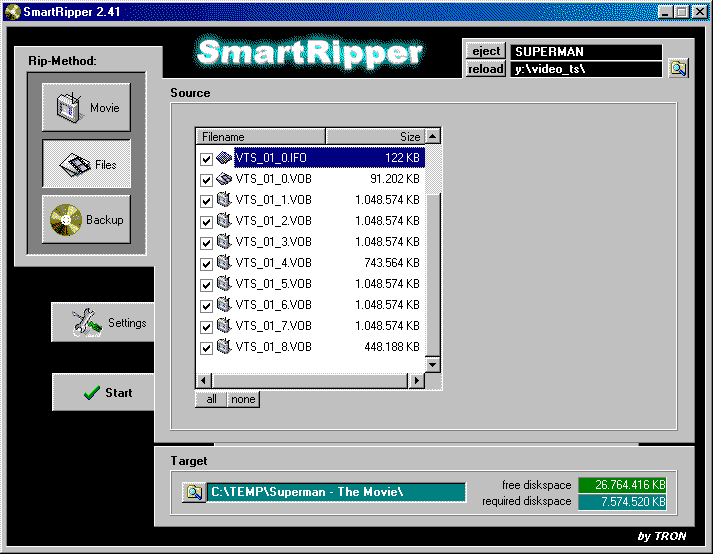This screenshot has width=713, height=554.
Task: Deselect the VTS_01_8.VOB checkbox
Action: click(x=206, y=348)
